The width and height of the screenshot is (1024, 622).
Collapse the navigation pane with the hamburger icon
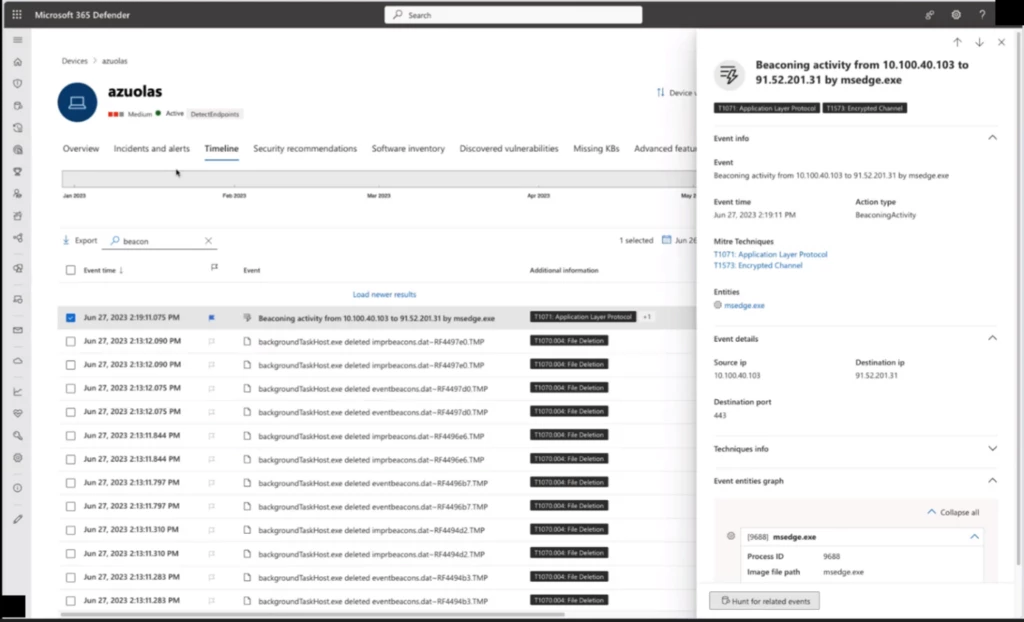(x=16, y=40)
